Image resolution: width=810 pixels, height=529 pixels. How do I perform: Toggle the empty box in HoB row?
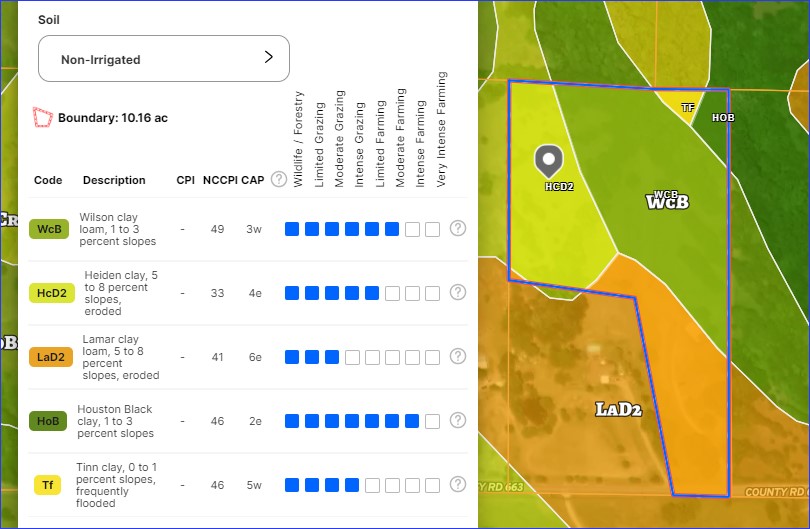click(x=432, y=421)
